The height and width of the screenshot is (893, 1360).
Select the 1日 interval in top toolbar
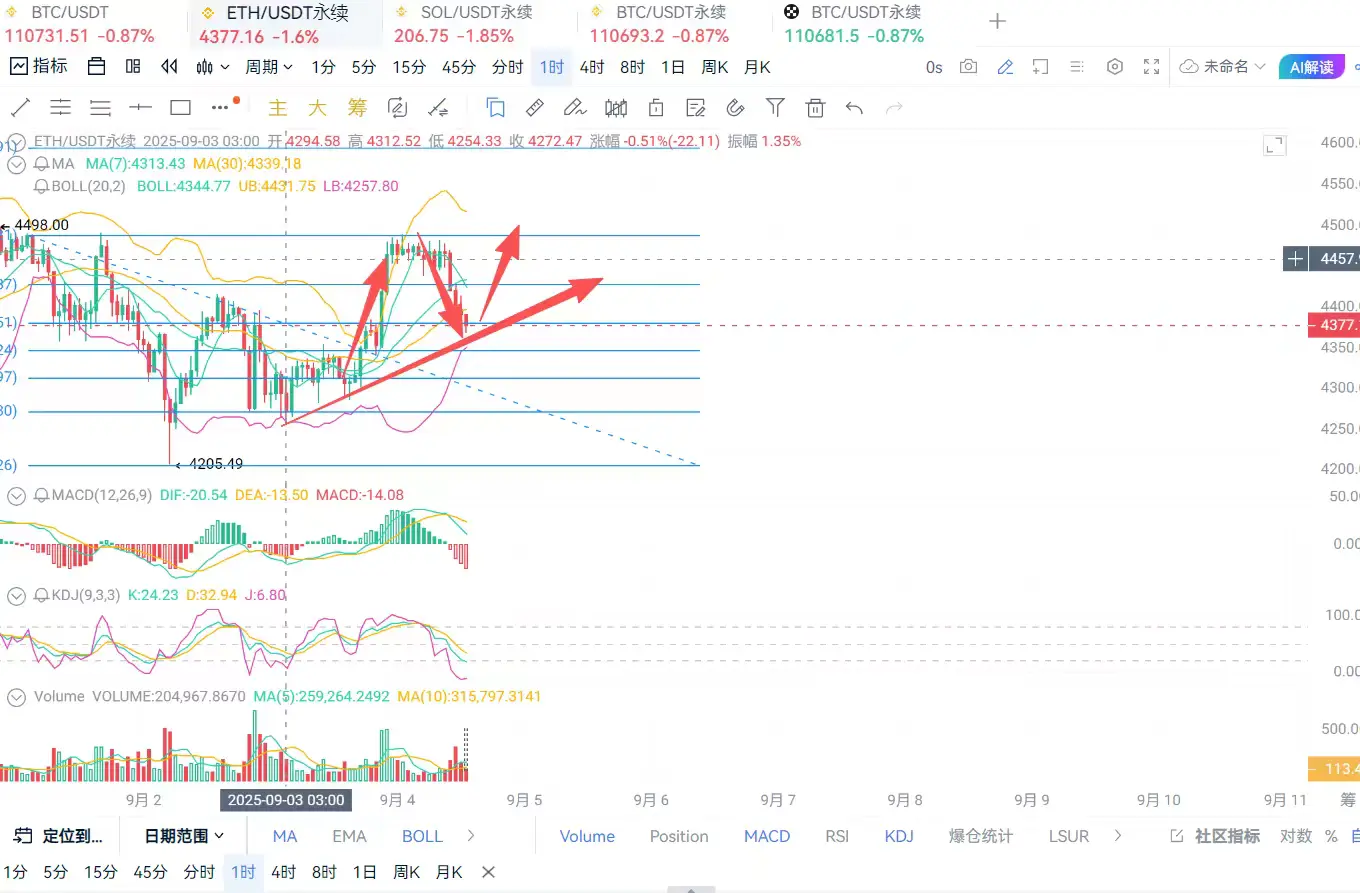(x=673, y=67)
